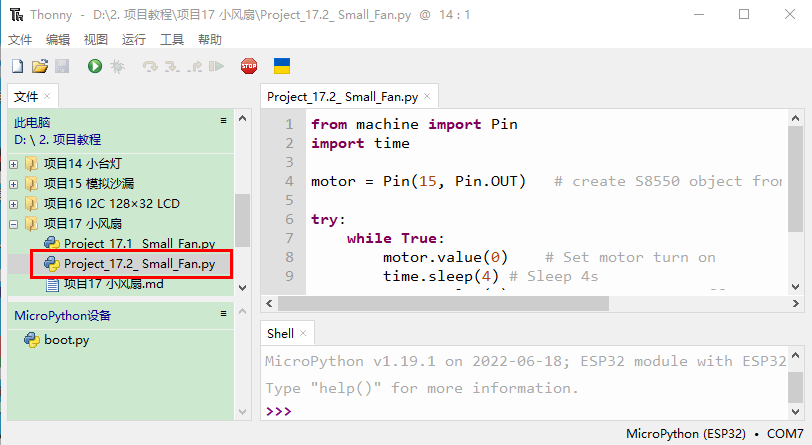Expand the 项目16 I2C 128×32 LCD folder

tap(14, 204)
